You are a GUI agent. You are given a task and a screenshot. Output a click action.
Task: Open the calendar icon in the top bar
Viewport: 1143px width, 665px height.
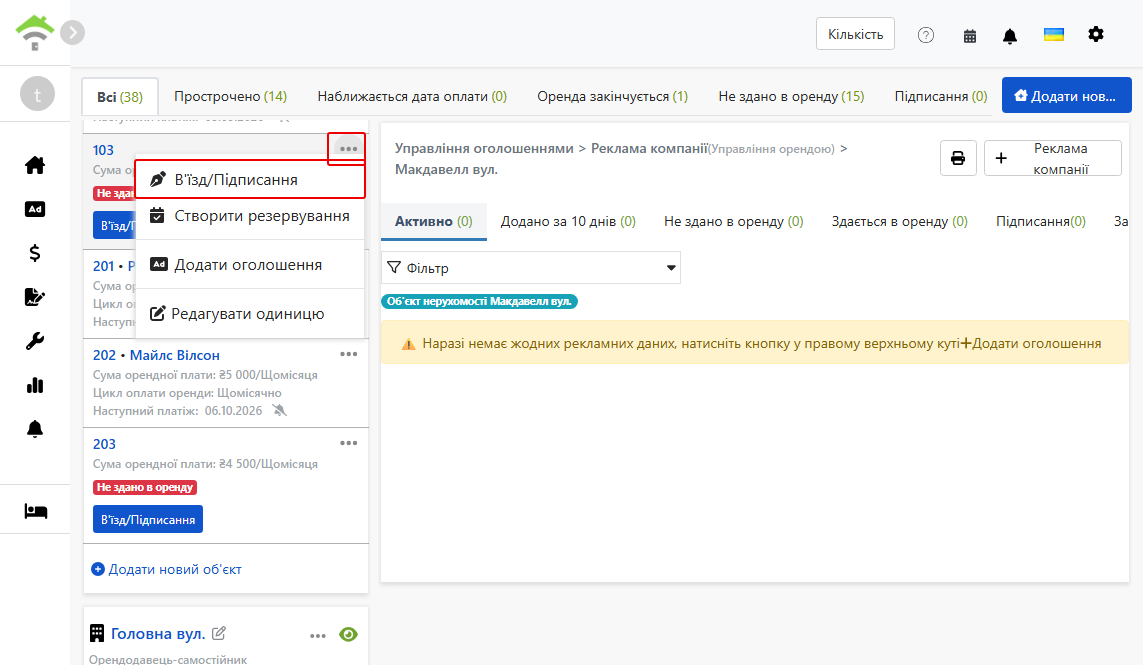970,36
